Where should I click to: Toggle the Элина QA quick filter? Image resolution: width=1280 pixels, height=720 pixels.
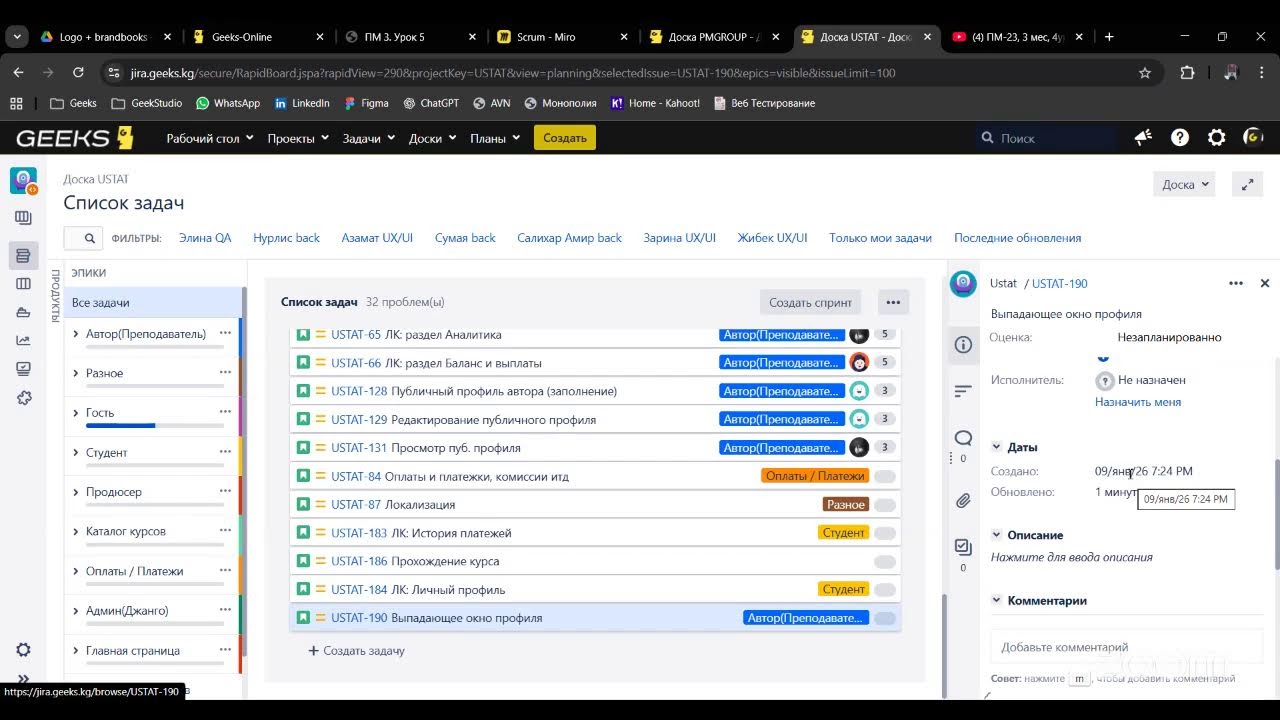pos(205,238)
